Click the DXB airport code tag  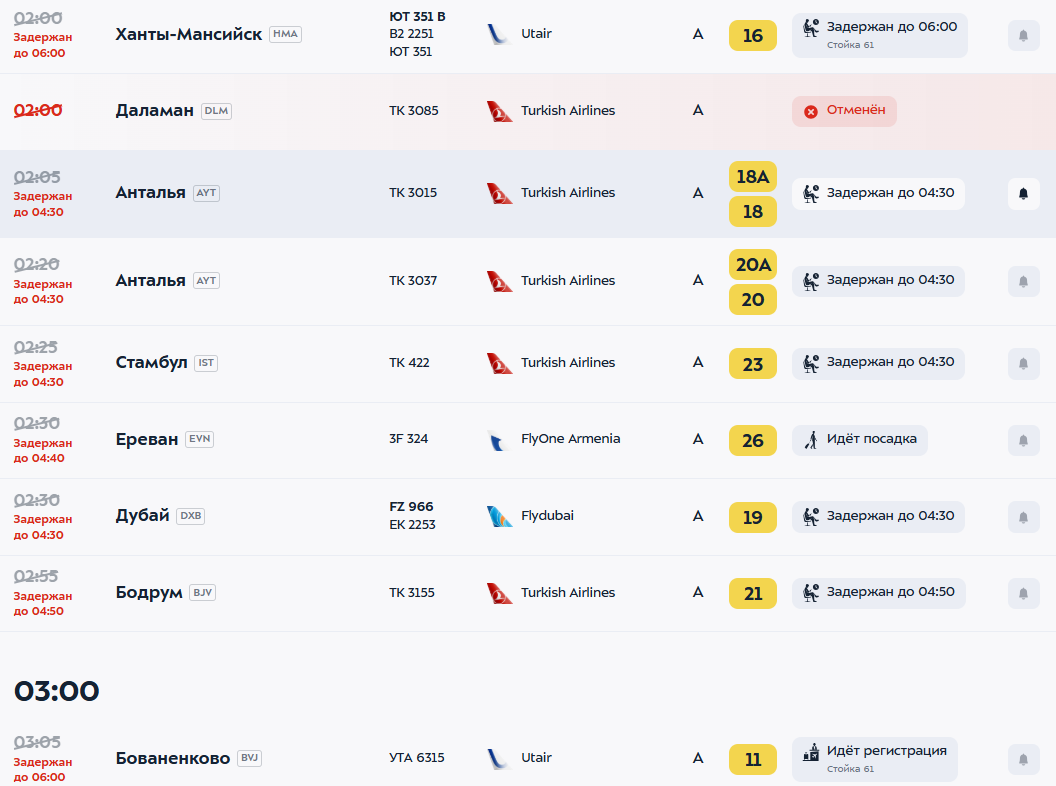(191, 516)
